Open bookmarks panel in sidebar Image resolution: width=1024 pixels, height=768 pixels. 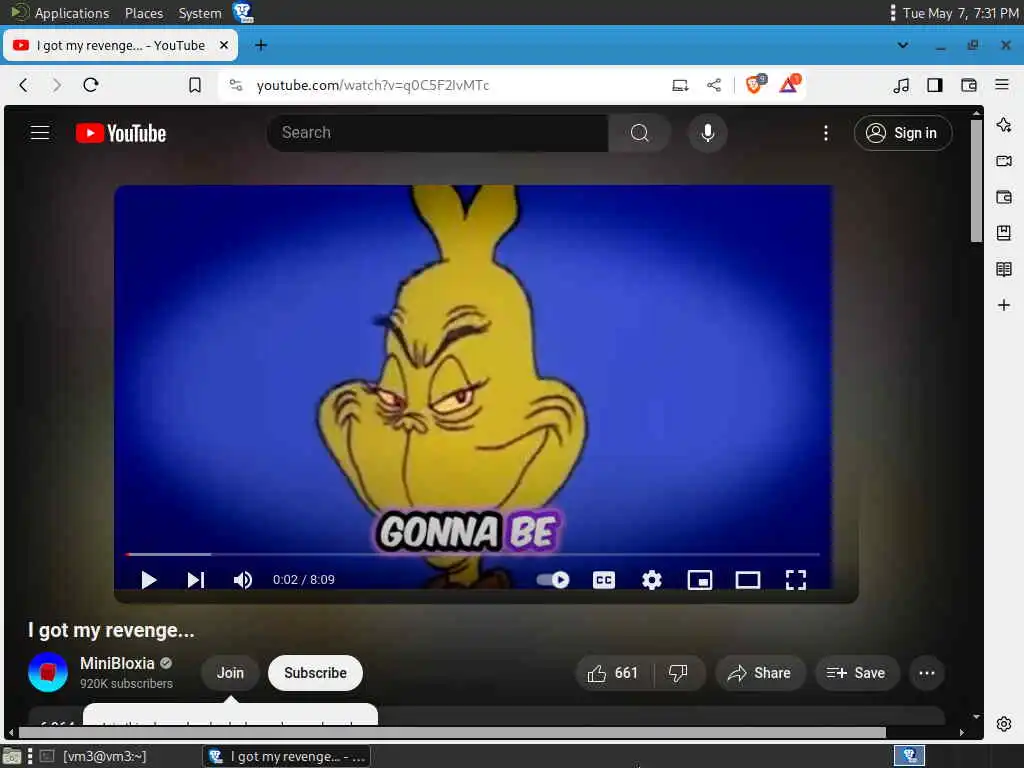tap(1004, 232)
